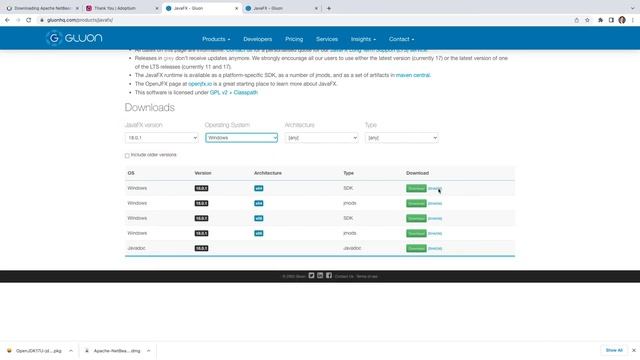Open Gluon Twitter icon in footer
This screenshot has width=640, height=360.
(x=311, y=276)
